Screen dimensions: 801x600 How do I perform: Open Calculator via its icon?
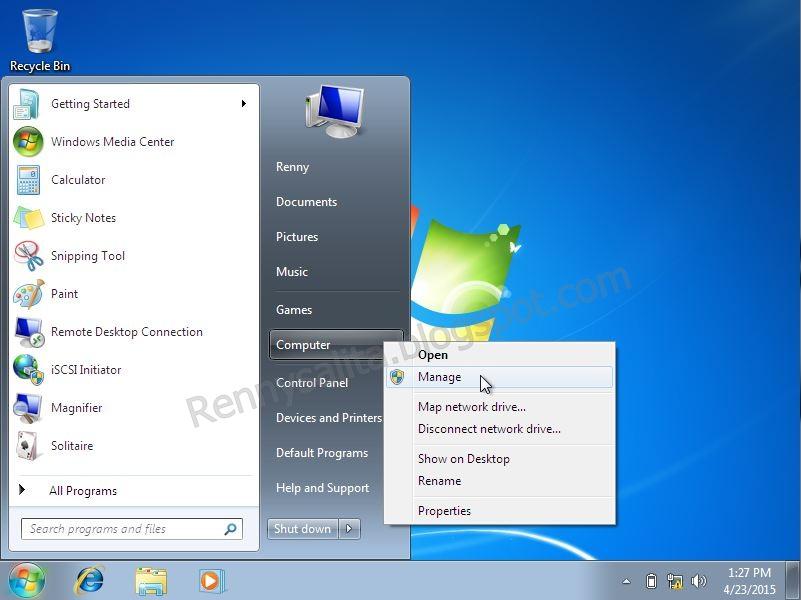pos(28,180)
